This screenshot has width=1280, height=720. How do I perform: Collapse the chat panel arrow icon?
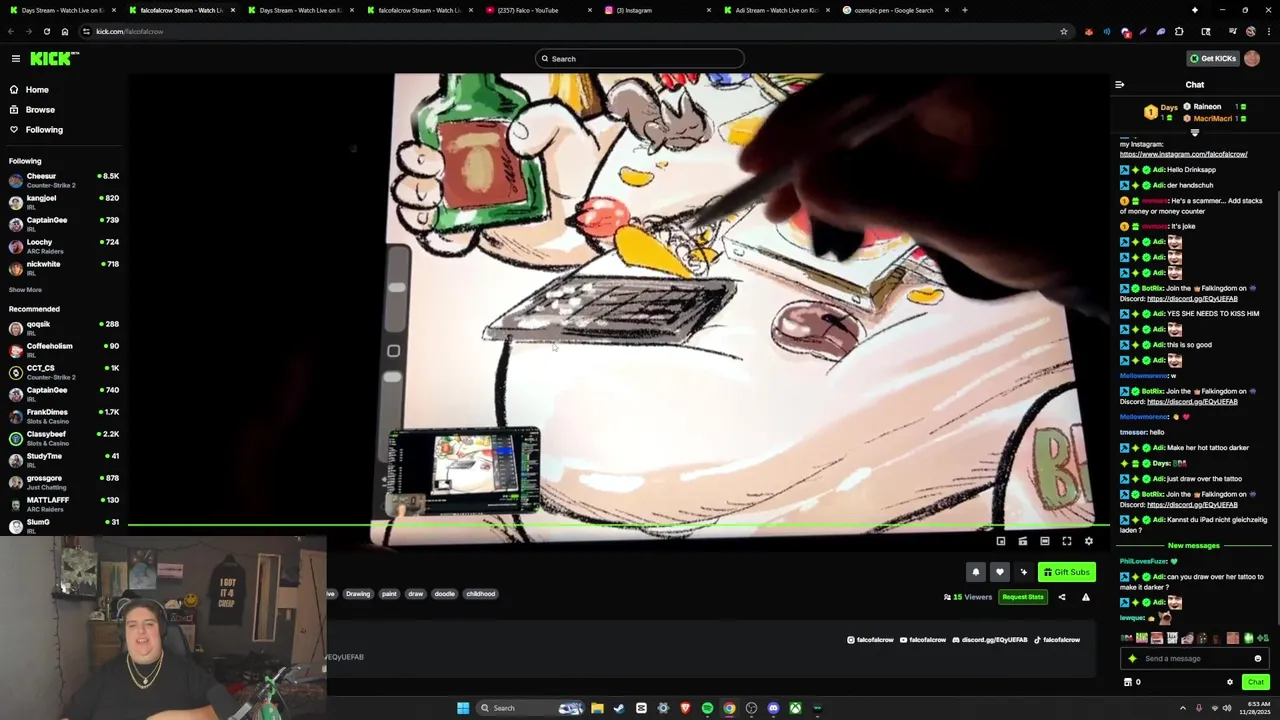point(1120,85)
